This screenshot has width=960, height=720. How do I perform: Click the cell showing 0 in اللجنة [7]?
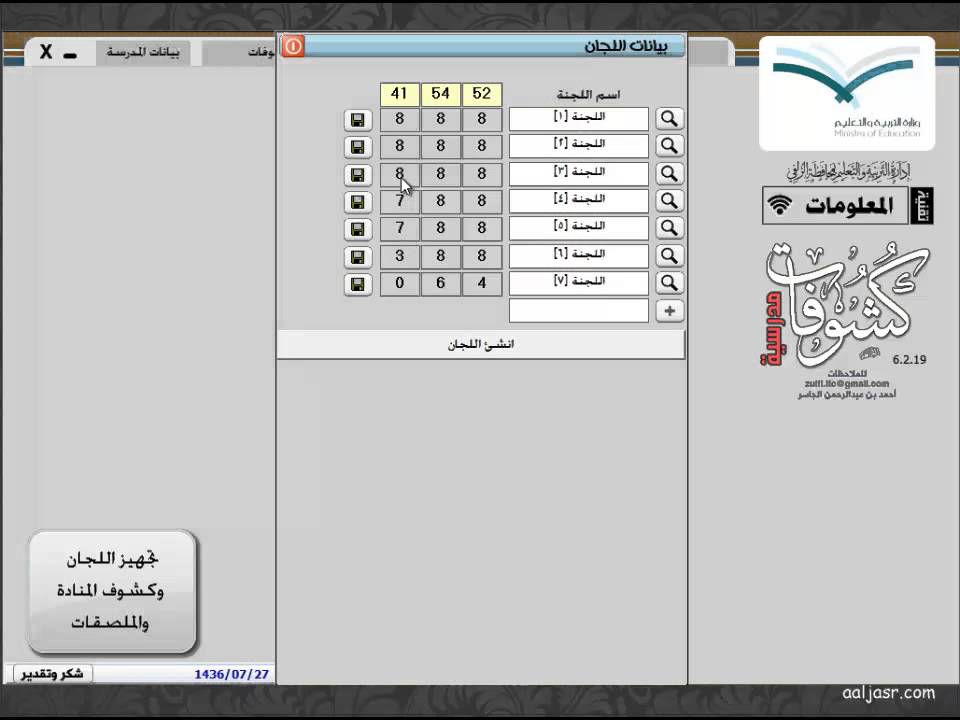tap(399, 284)
